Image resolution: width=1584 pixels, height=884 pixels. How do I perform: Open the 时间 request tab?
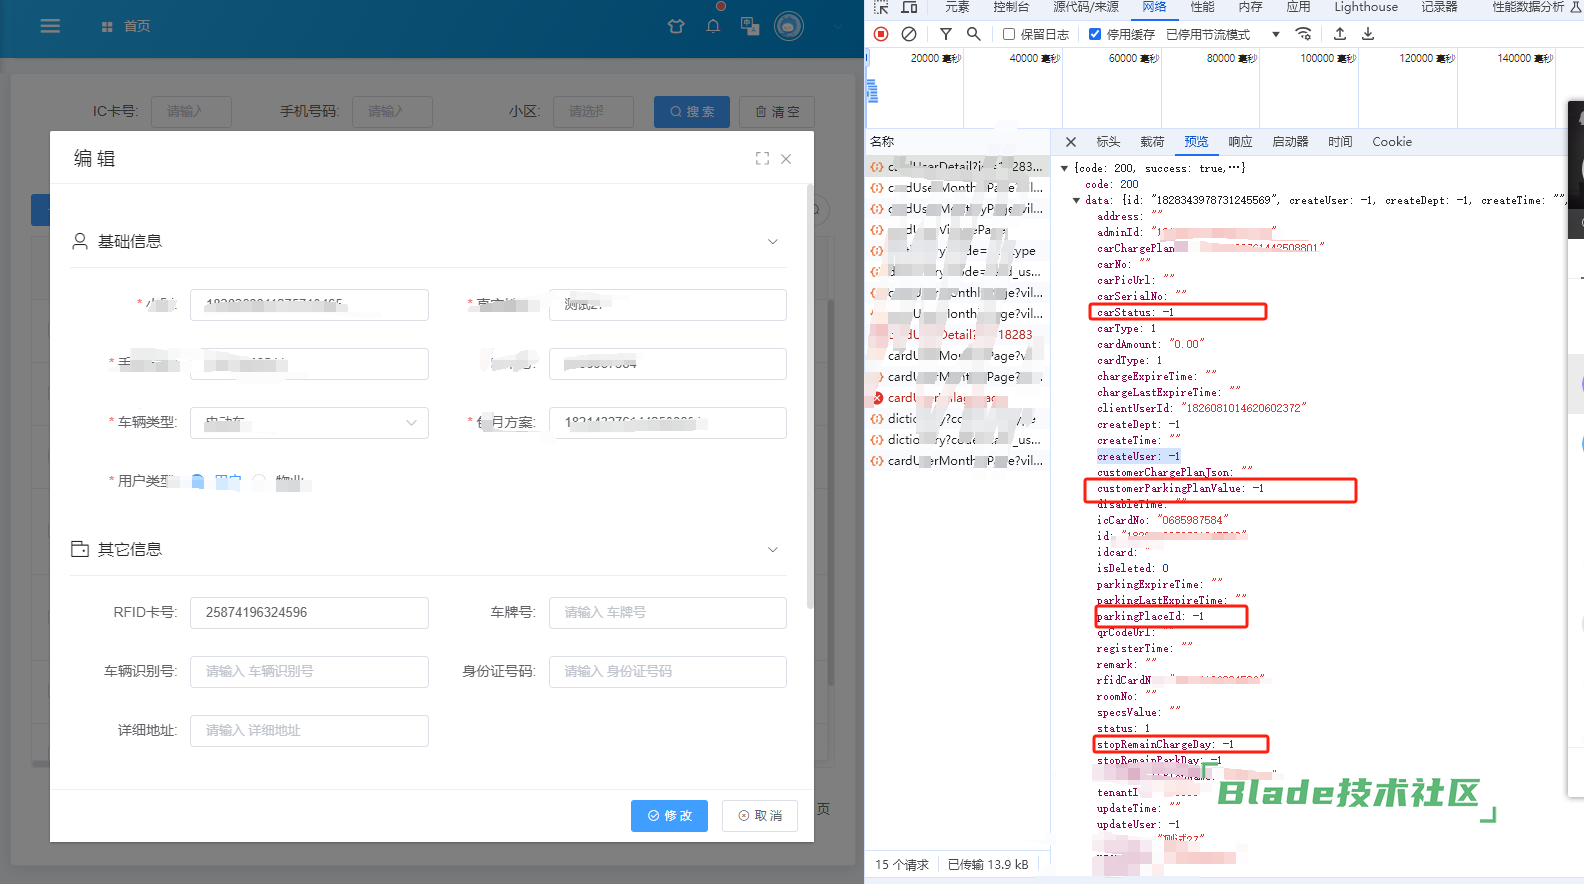1340,142
